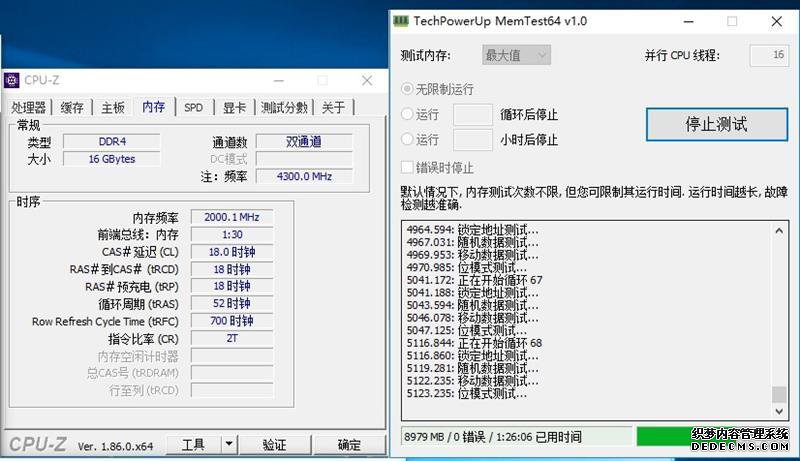Click log line 正在开始循环 67
Screen dimensions: 800x461
tap(474, 280)
